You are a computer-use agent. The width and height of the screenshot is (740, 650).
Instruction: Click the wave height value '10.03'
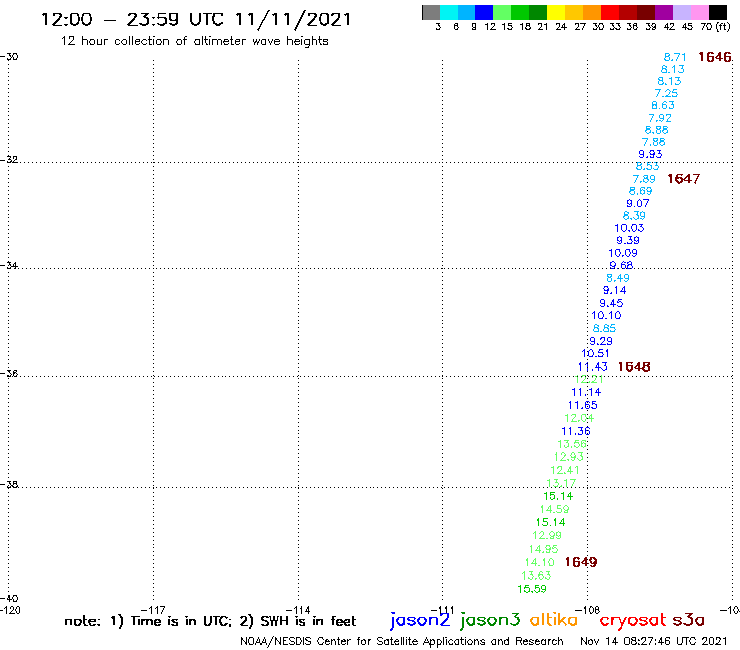pos(629,228)
